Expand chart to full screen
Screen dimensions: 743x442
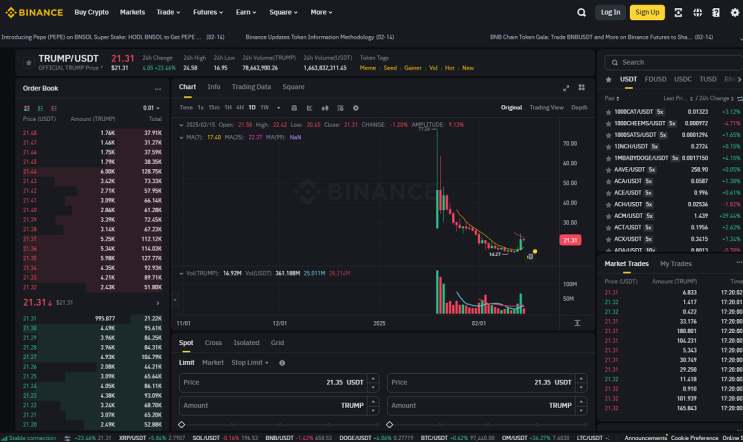click(566, 88)
